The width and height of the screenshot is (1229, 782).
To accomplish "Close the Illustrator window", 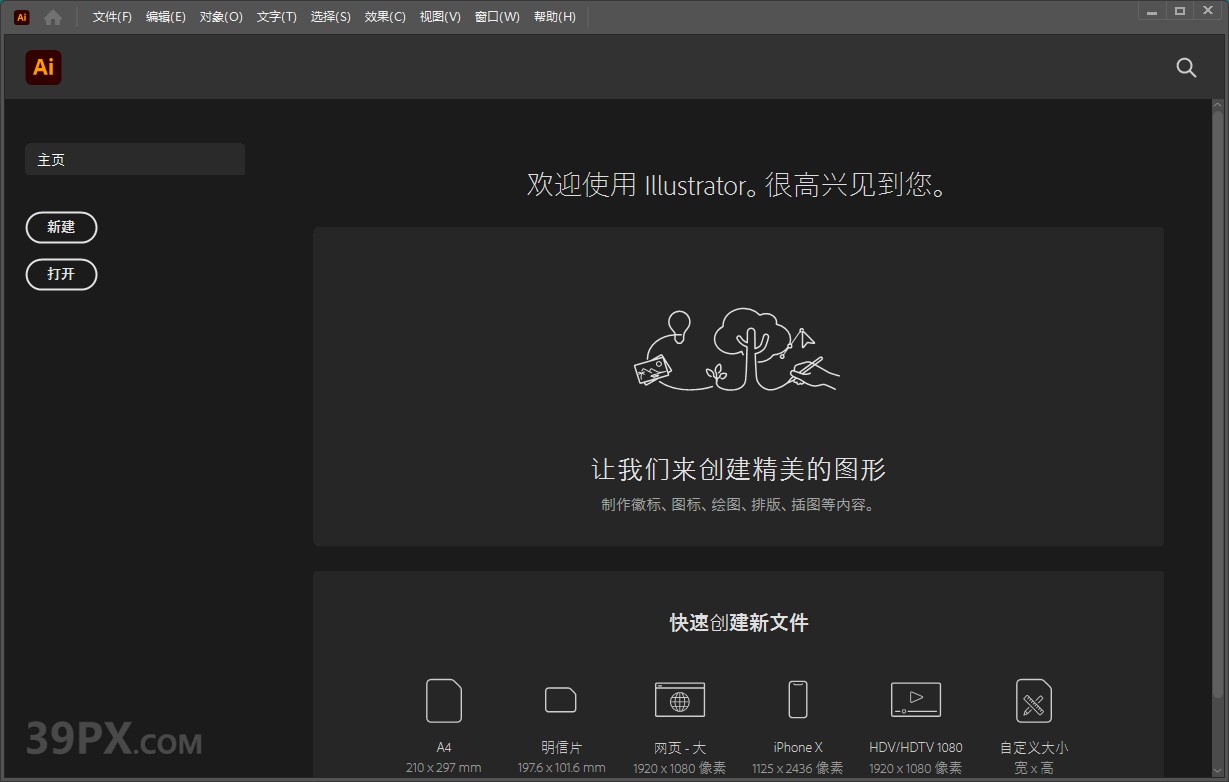I will tap(1208, 10).
